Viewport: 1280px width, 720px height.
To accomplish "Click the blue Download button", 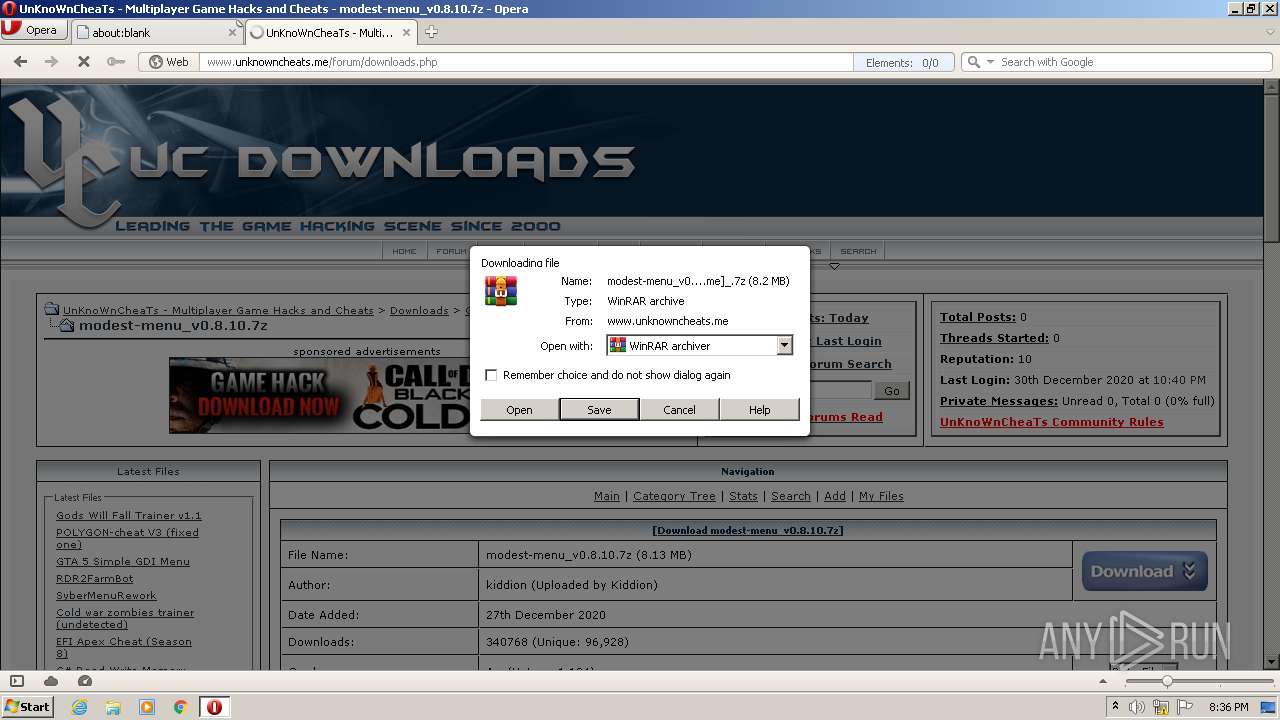I will [1145, 572].
